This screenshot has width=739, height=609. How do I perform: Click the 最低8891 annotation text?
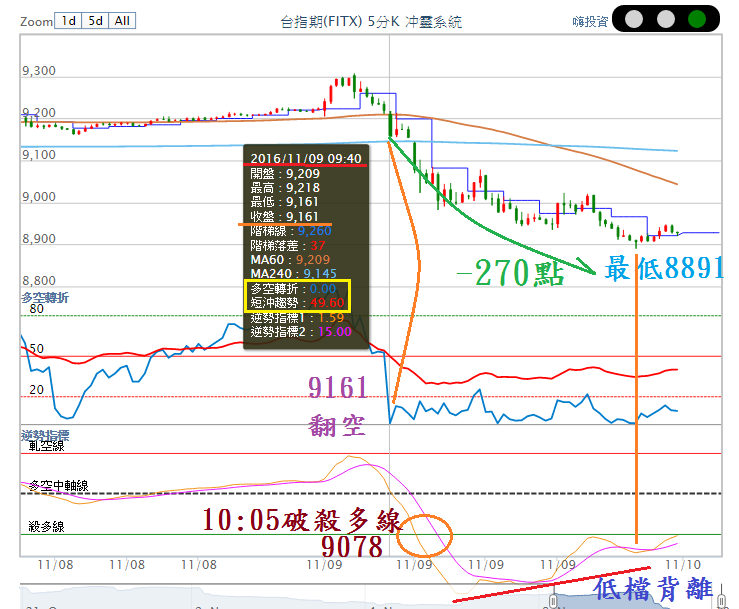(x=661, y=269)
